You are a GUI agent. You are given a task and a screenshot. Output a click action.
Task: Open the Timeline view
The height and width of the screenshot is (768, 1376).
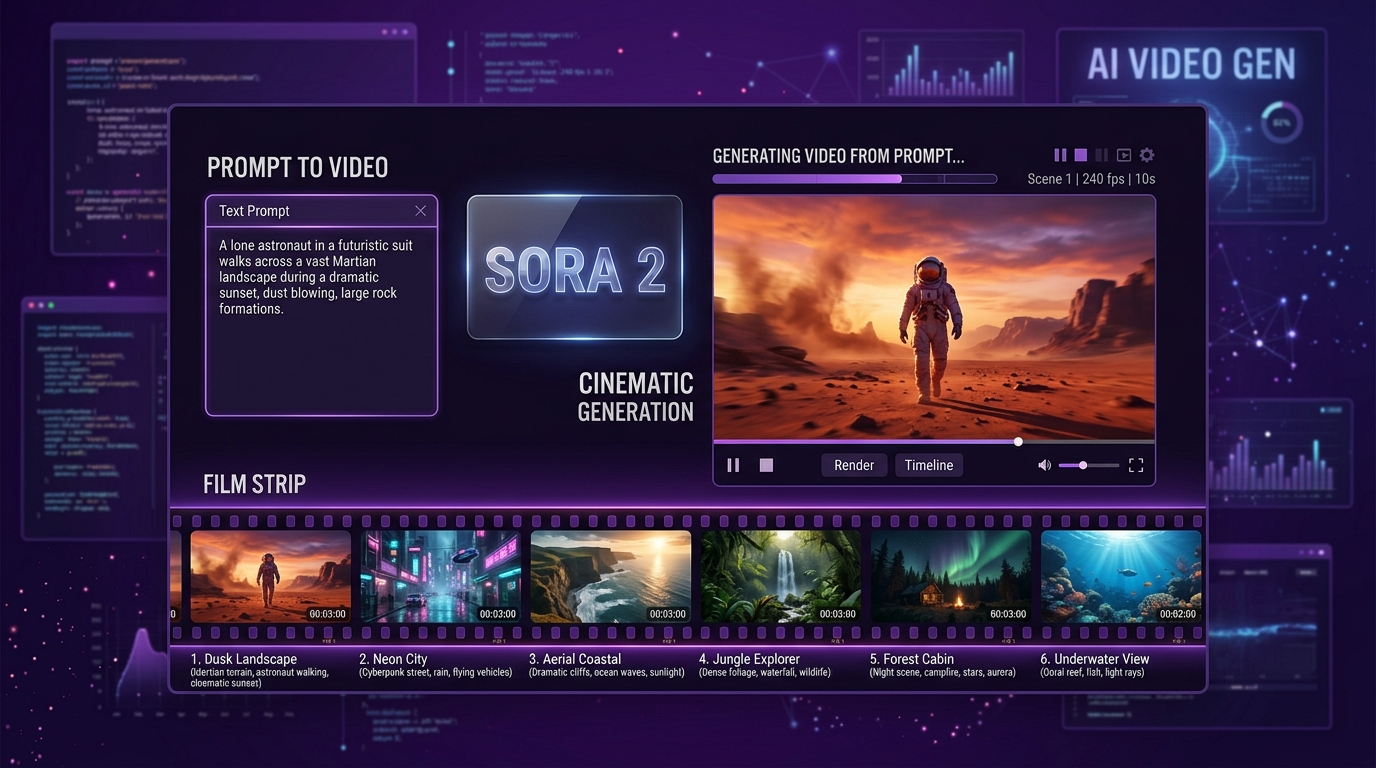click(x=928, y=464)
